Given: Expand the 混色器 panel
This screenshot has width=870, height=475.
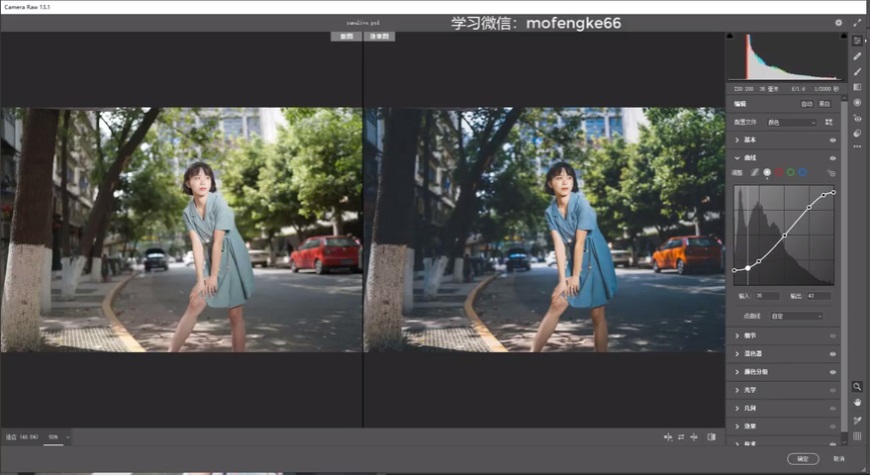Looking at the screenshot, I should (737, 354).
